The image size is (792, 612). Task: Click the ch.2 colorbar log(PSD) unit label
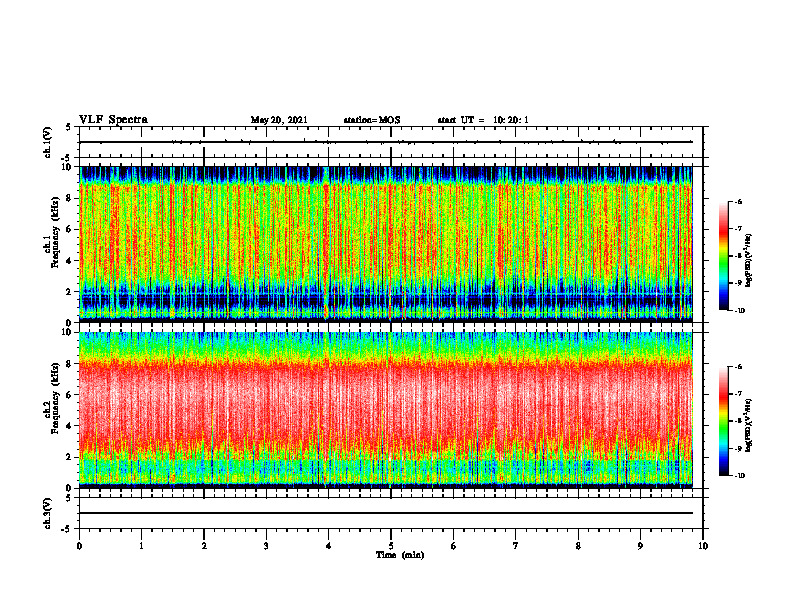coord(749,424)
